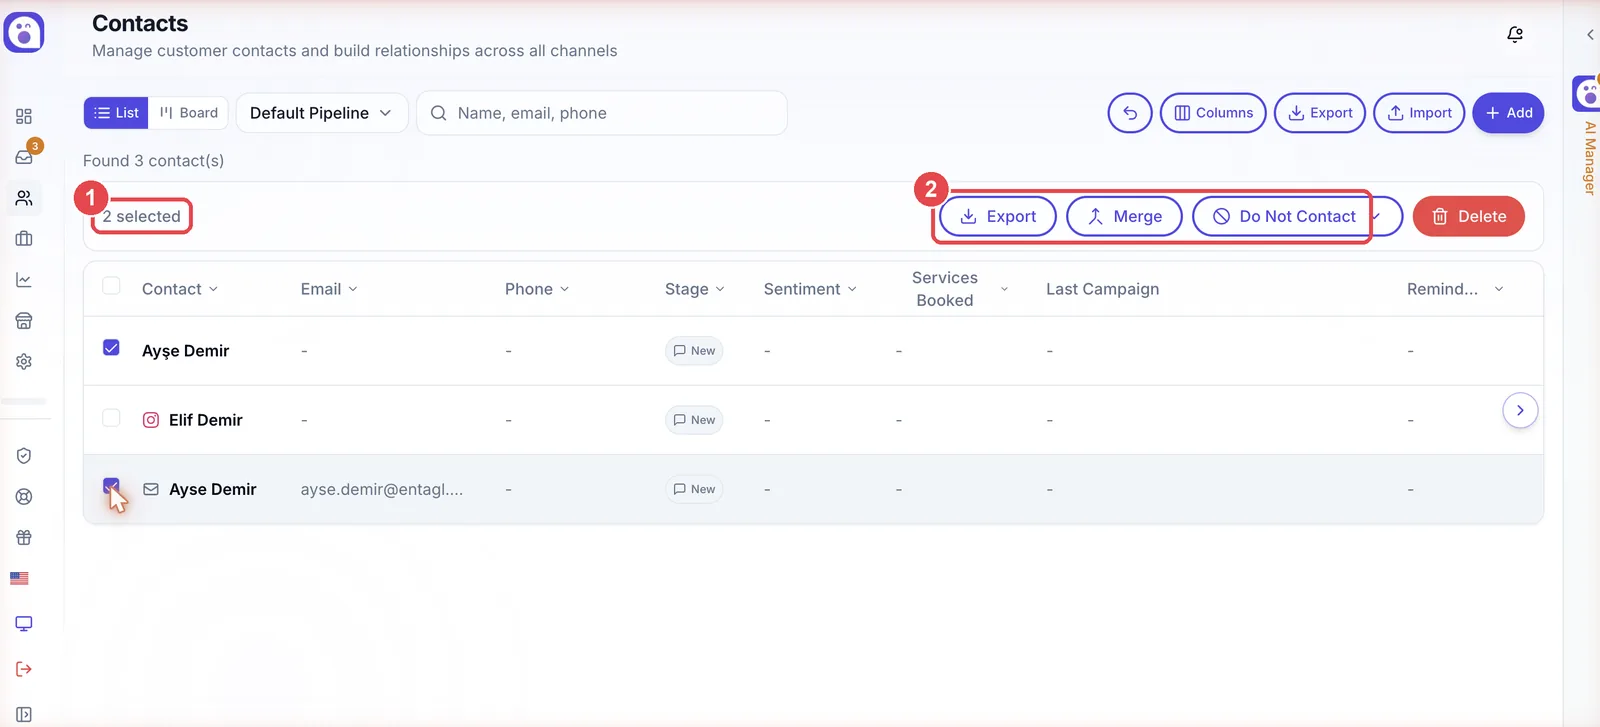
Task: Click the shield icon in sidebar
Action: click(x=24, y=456)
